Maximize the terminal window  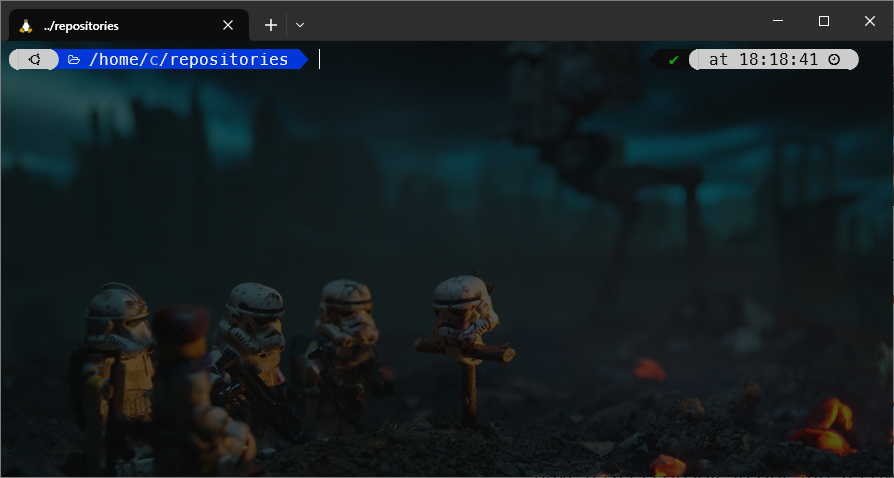(824, 21)
